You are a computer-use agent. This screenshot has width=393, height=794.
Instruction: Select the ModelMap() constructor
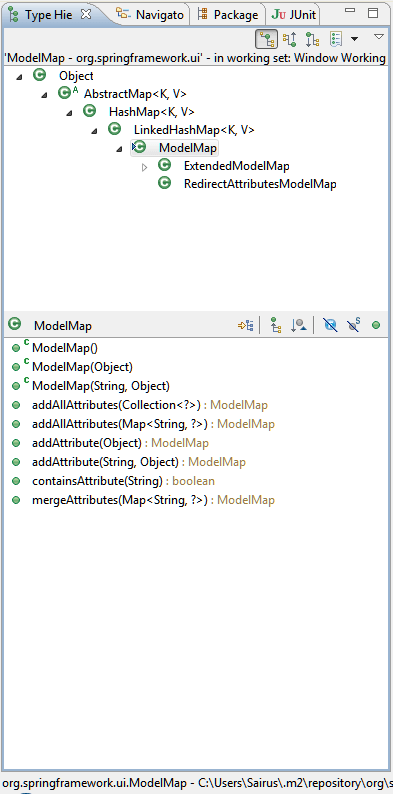(x=65, y=348)
